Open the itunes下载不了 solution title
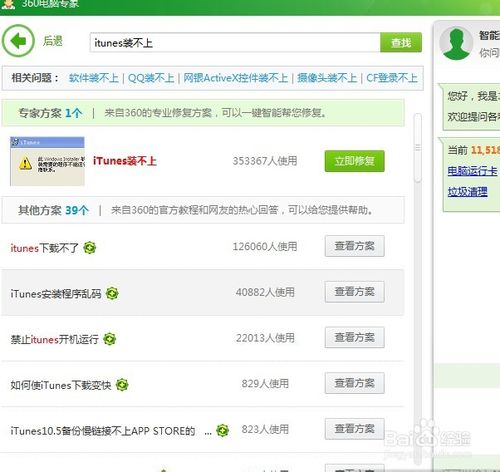This screenshot has width=500, height=472. pyautogui.click(x=44, y=248)
